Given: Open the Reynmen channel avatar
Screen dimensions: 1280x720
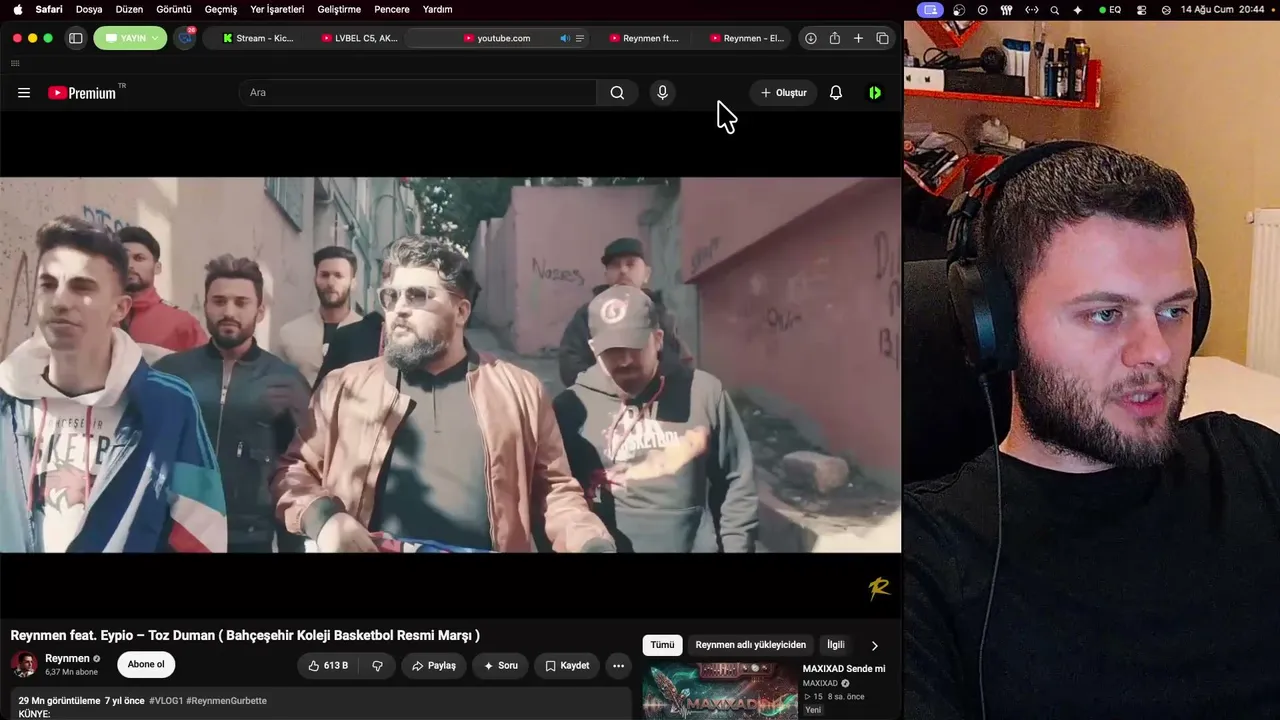Looking at the screenshot, I should point(25,665).
